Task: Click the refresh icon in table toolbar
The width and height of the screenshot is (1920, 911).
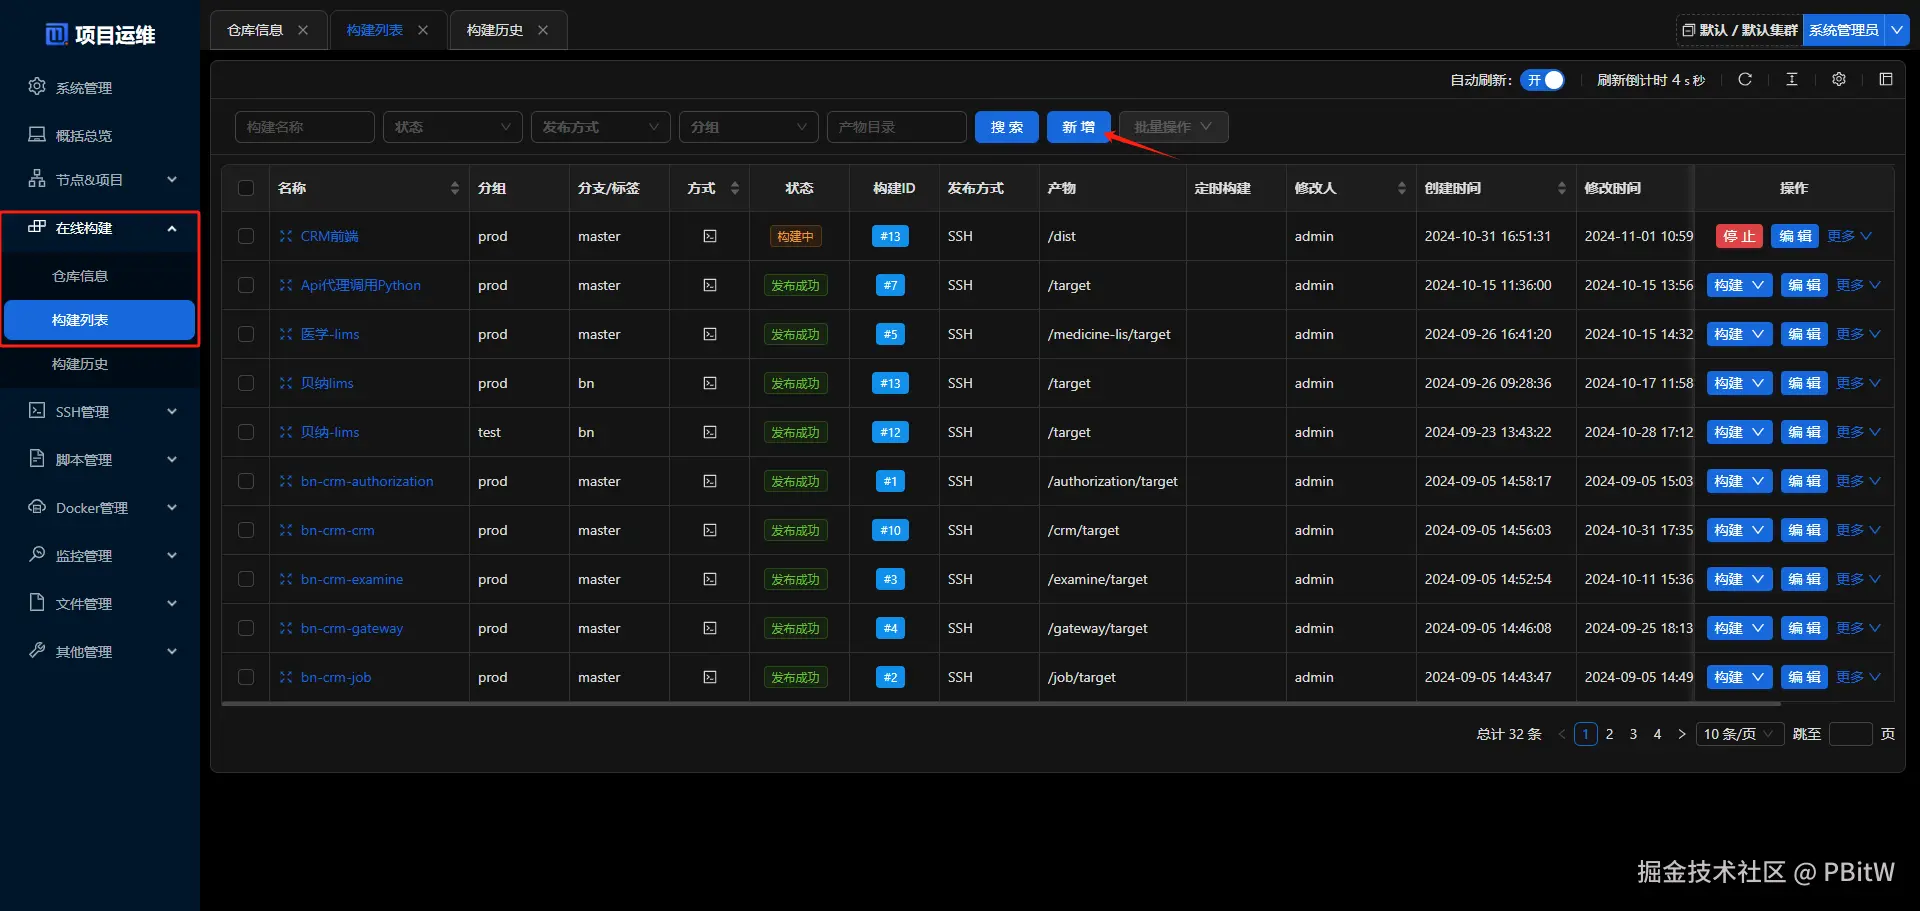Action: (x=1745, y=79)
